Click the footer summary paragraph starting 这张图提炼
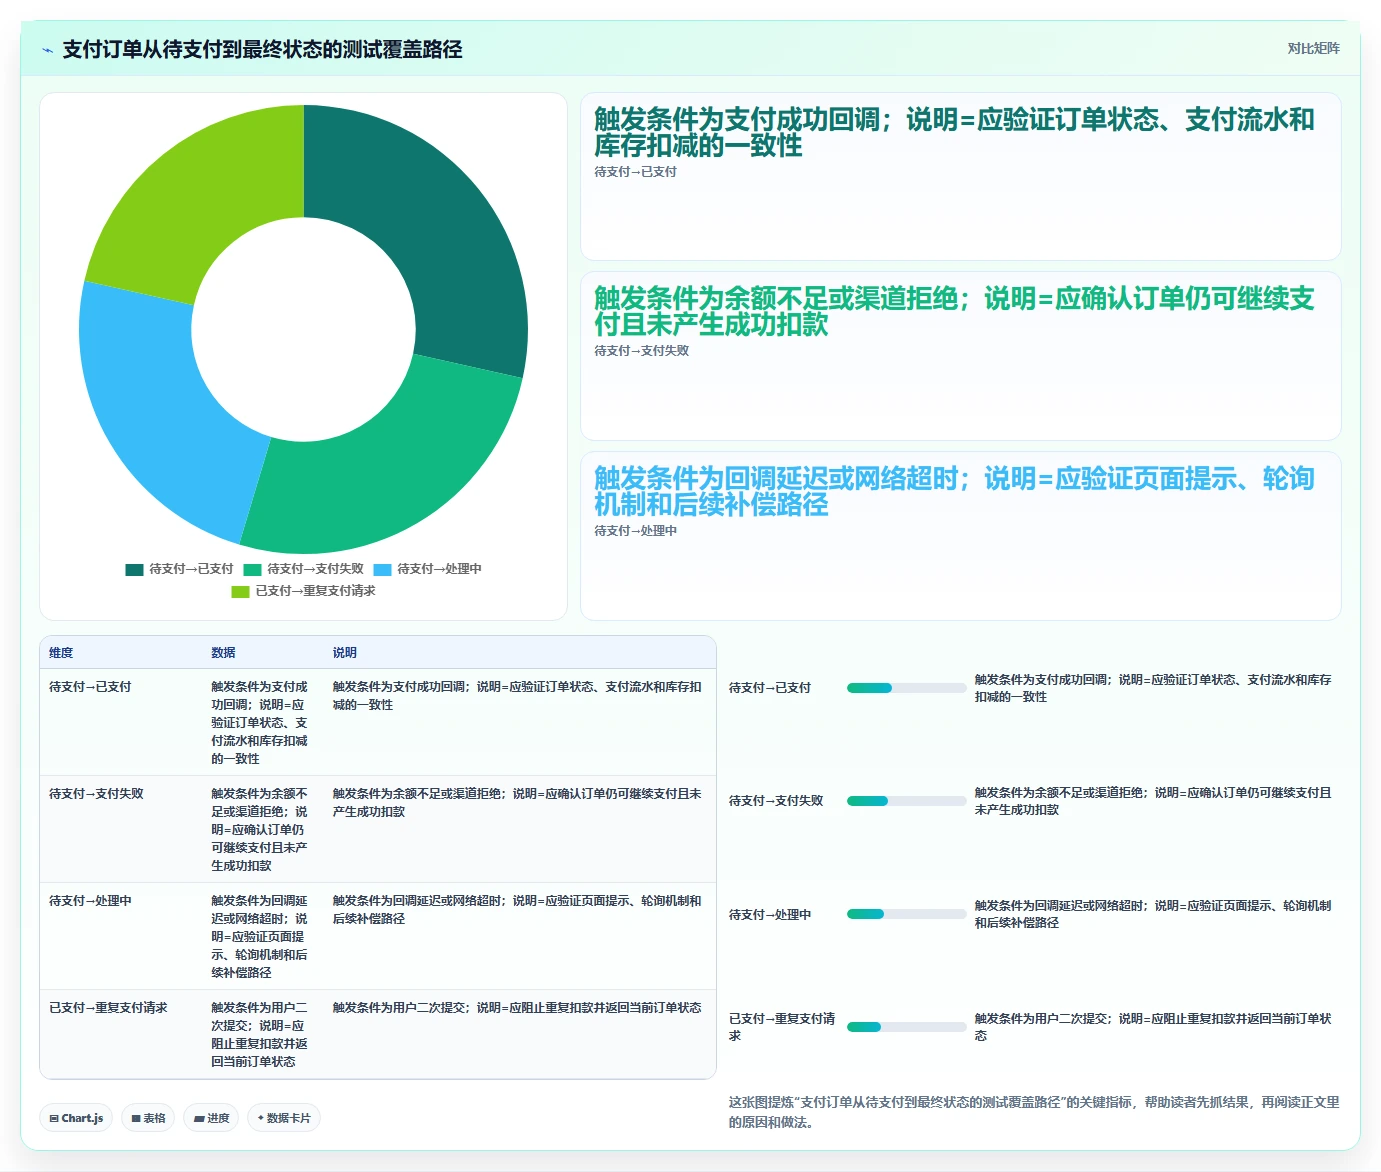 pos(1034,1112)
